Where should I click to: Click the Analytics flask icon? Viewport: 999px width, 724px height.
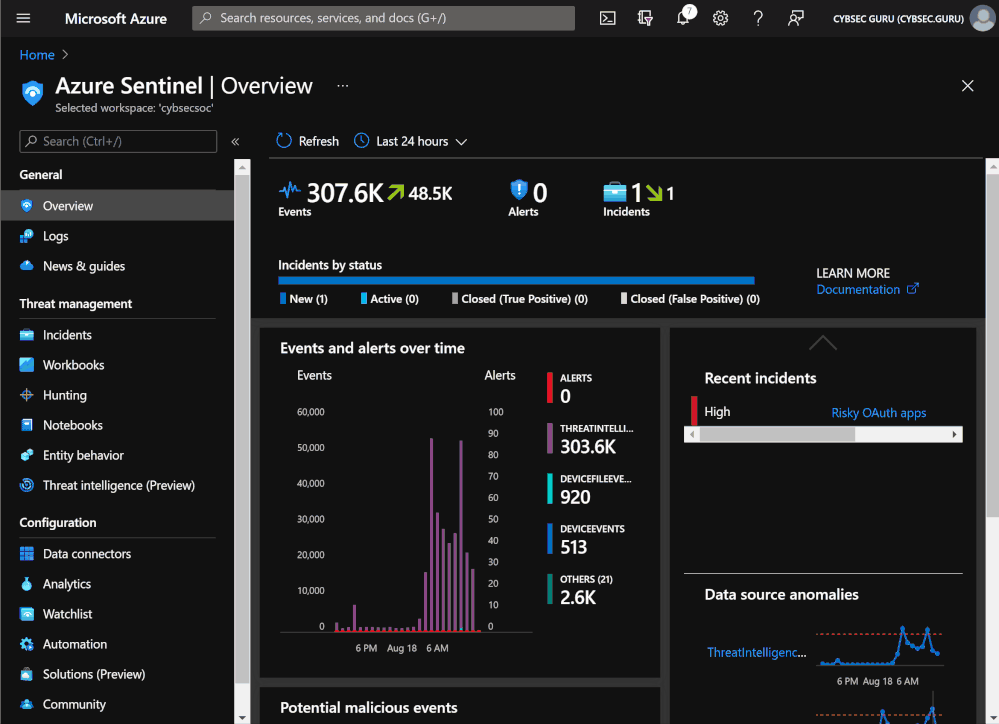[x=27, y=584]
